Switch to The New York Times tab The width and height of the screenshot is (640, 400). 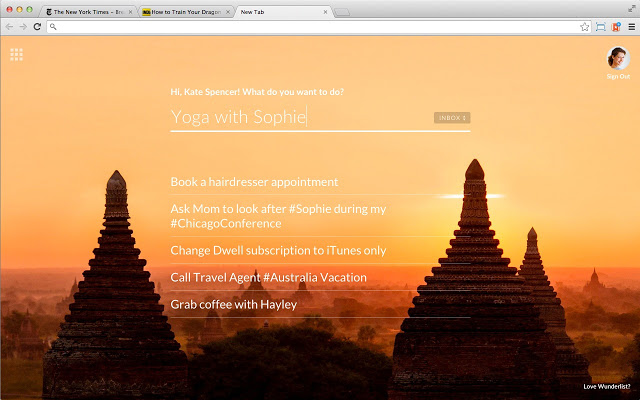tap(88, 12)
